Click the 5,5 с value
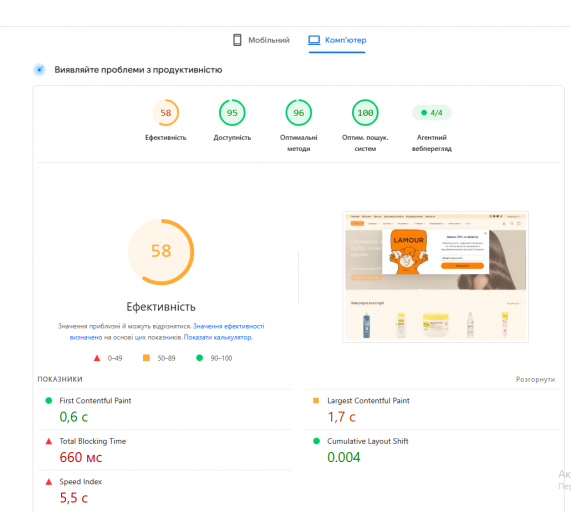Screen dimensions: 571x512 pyautogui.click(x=74, y=498)
